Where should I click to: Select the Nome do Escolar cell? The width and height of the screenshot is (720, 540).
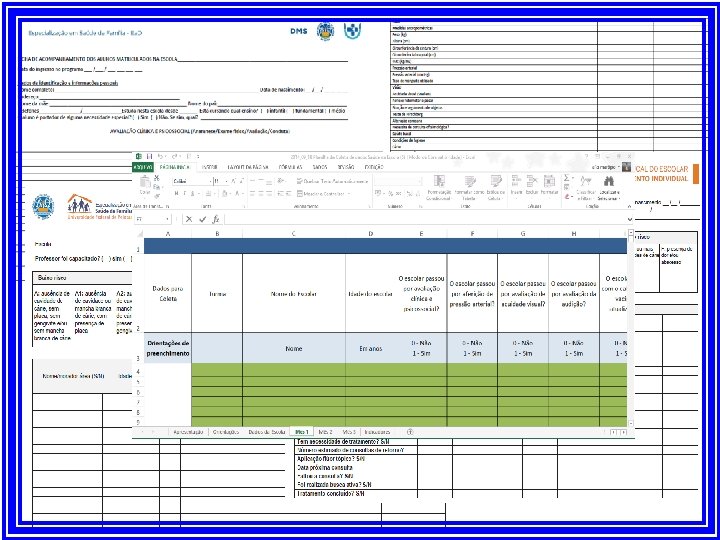294,294
